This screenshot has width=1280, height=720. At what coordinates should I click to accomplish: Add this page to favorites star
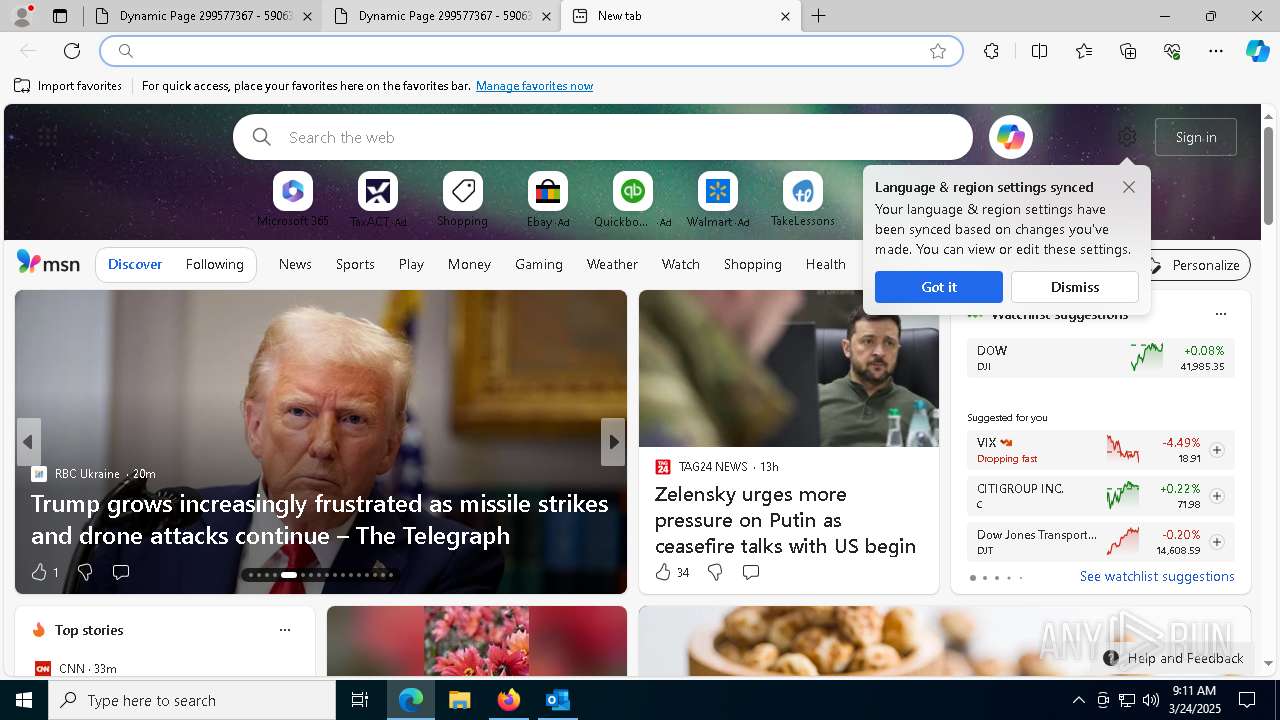tap(938, 51)
